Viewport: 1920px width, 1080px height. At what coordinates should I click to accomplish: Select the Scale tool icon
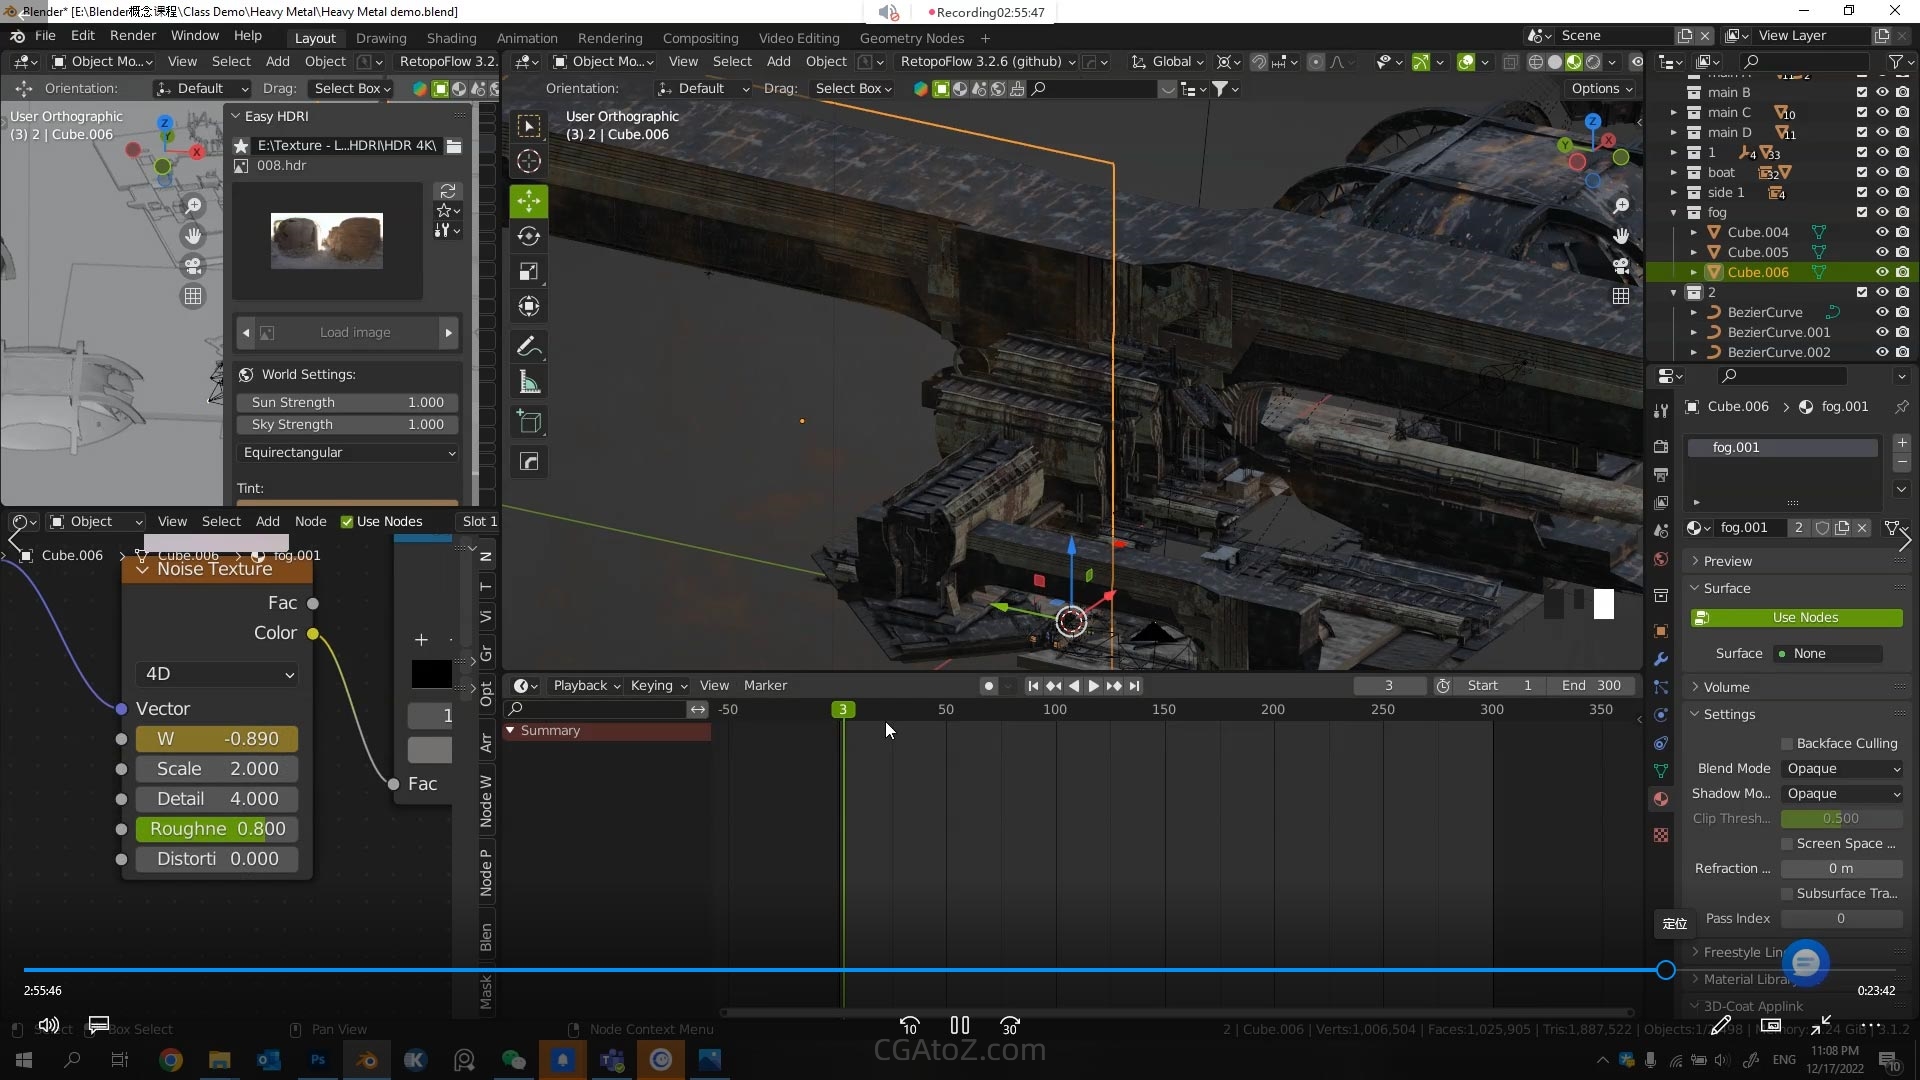click(529, 272)
